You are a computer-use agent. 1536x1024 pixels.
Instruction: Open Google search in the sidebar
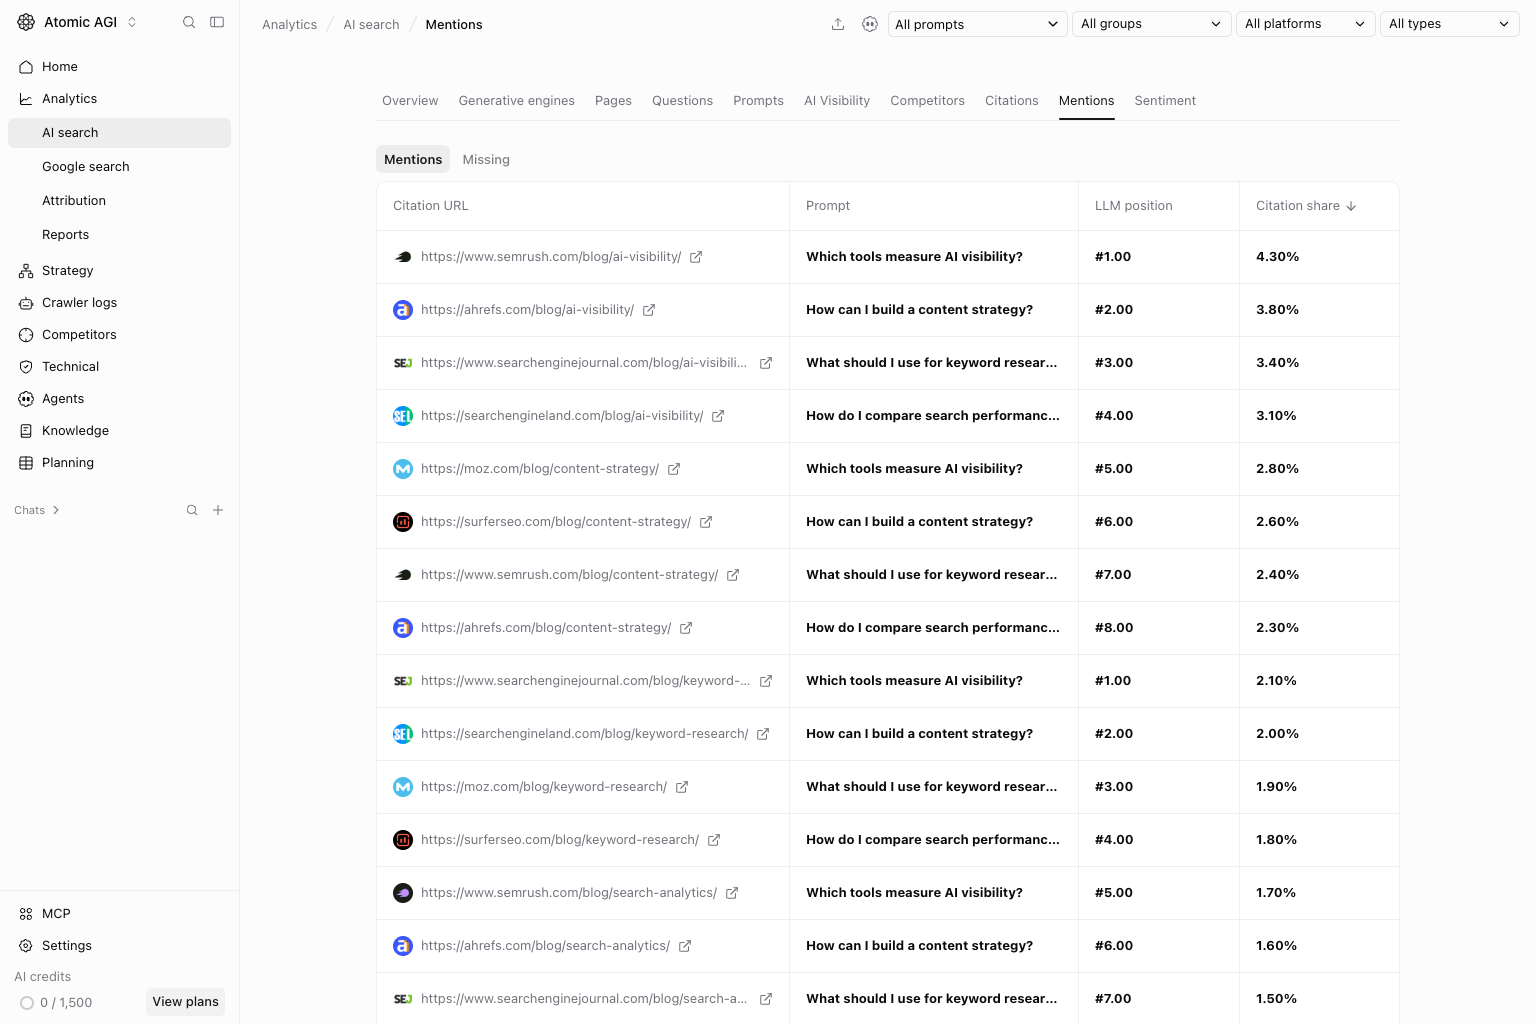pyautogui.click(x=86, y=167)
